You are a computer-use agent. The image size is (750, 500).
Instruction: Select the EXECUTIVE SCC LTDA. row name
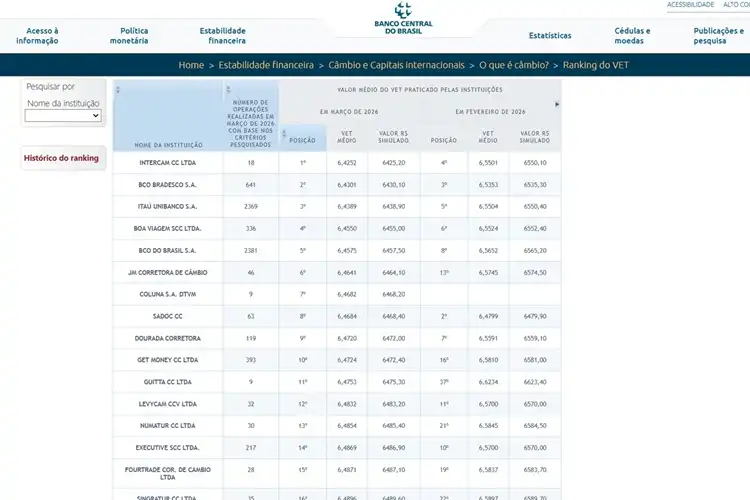[167, 448]
